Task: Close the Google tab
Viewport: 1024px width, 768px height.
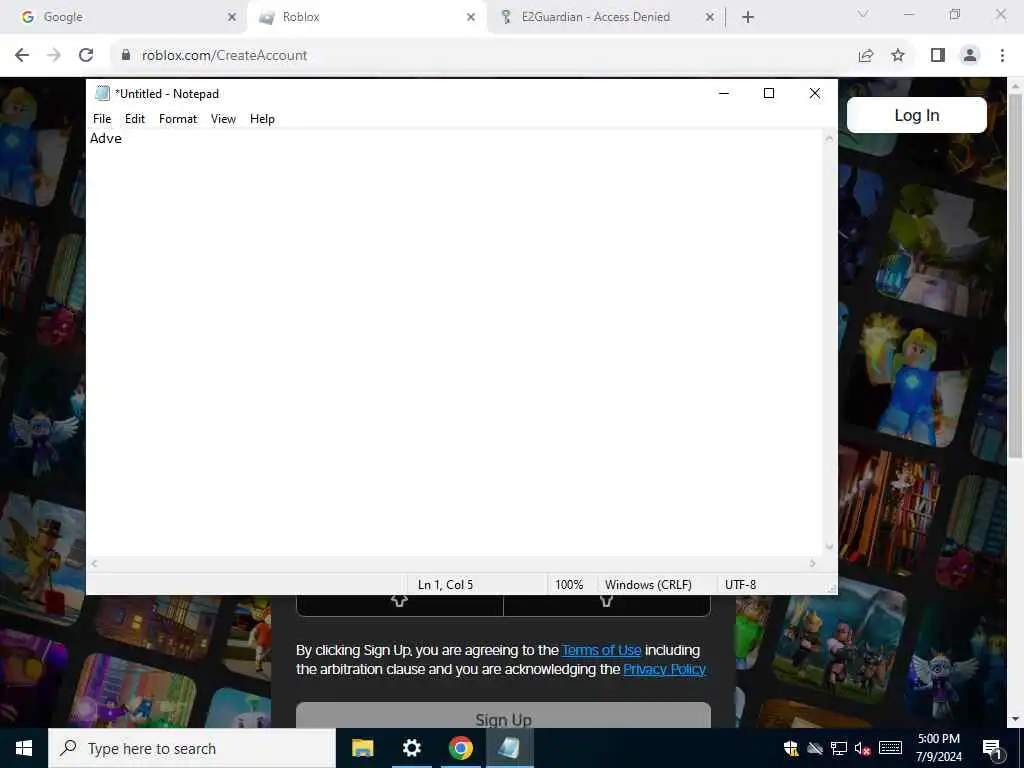Action: click(231, 17)
